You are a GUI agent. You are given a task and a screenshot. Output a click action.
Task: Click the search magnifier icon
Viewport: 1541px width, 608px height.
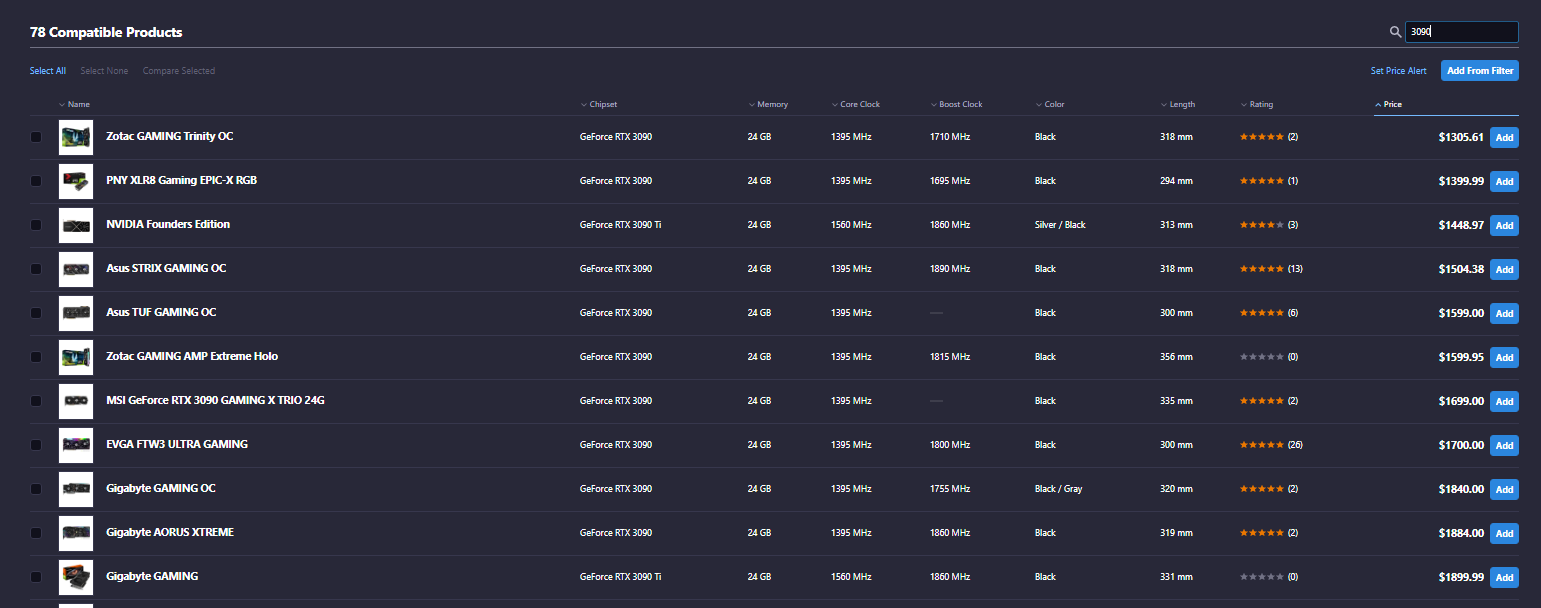pyautogui.click(x=1395, y=32)
